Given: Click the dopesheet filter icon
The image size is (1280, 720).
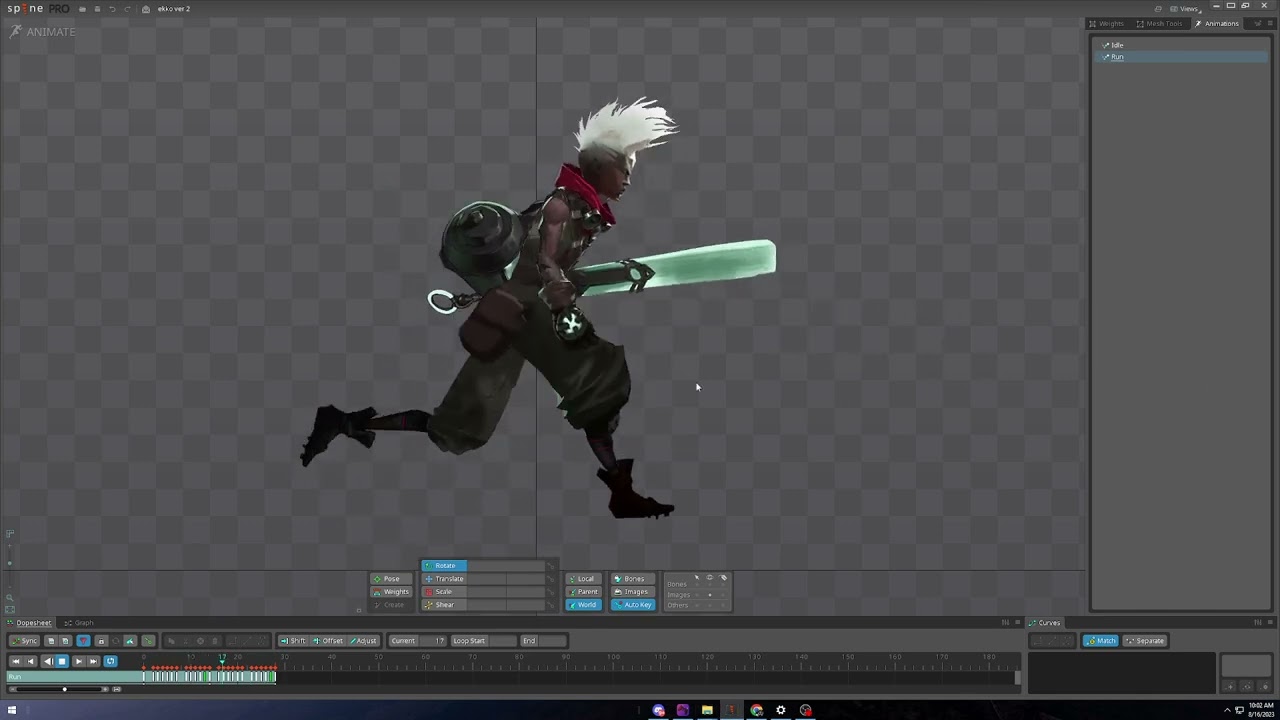Looking at the screenshot, I should click(x=83, y=641).
